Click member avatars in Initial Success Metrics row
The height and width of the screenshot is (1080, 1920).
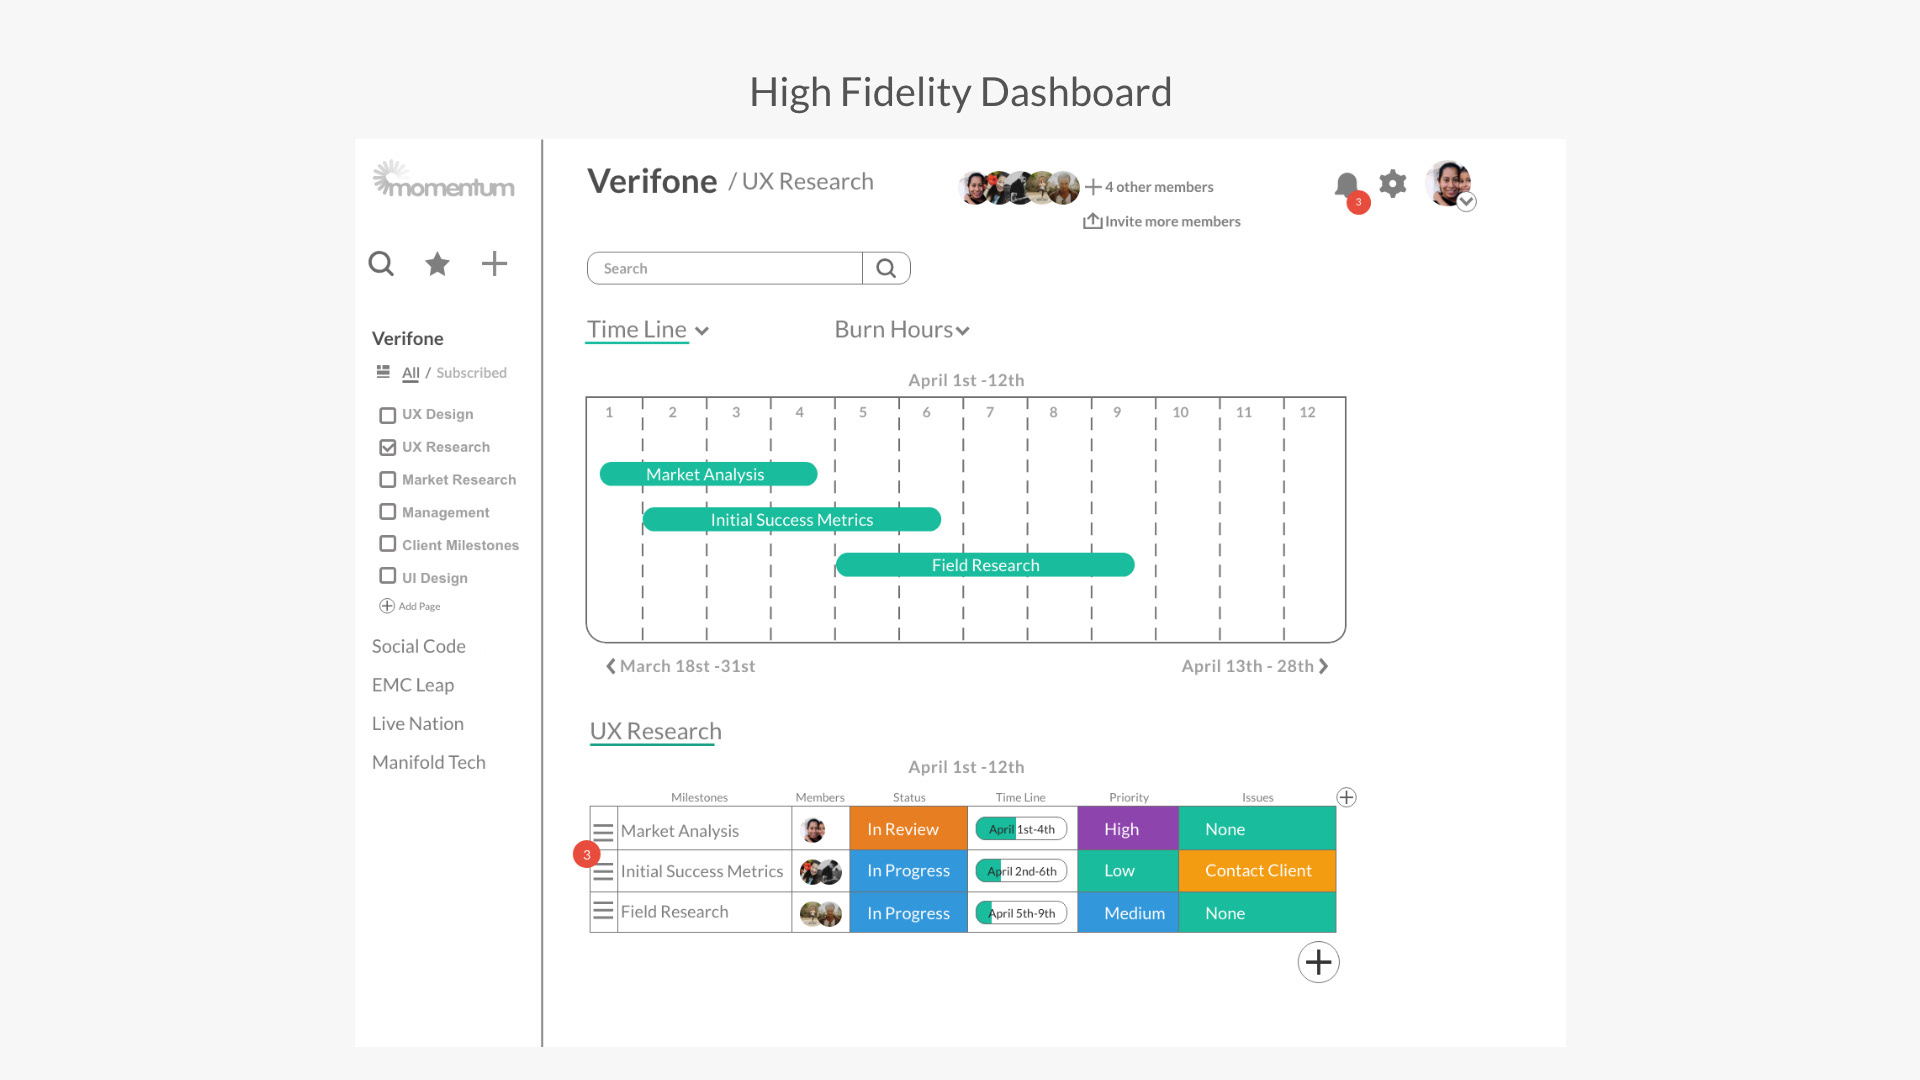[x=821, y=872]
